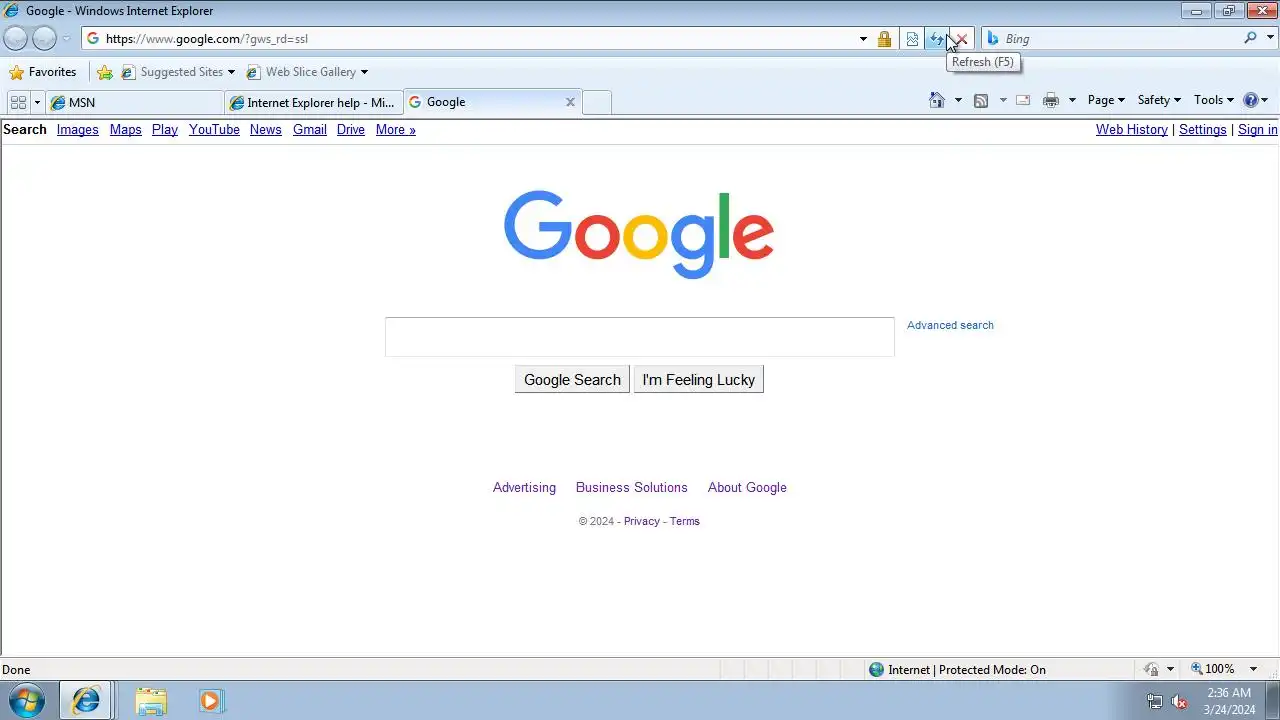View the security report lock icon
Screen dimensions: 1280x720
click(884, 39)
